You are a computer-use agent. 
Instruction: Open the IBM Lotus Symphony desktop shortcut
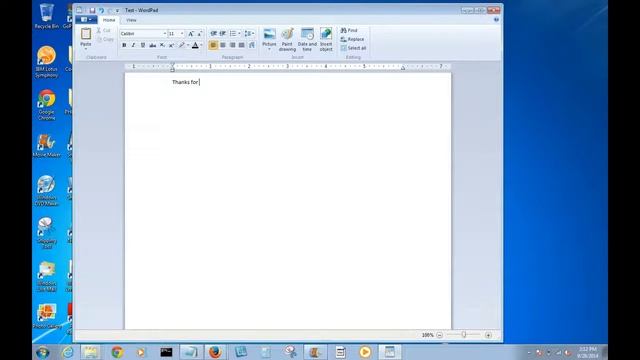(47, 62)
